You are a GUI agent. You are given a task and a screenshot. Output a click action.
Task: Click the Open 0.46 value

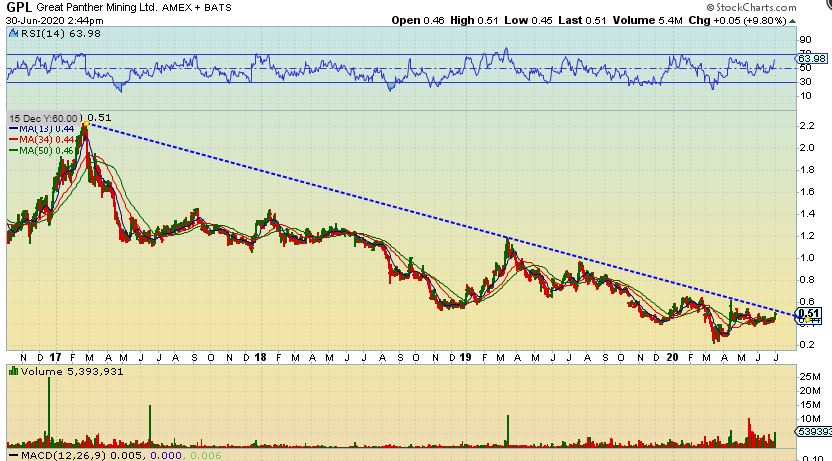point(418,21)
